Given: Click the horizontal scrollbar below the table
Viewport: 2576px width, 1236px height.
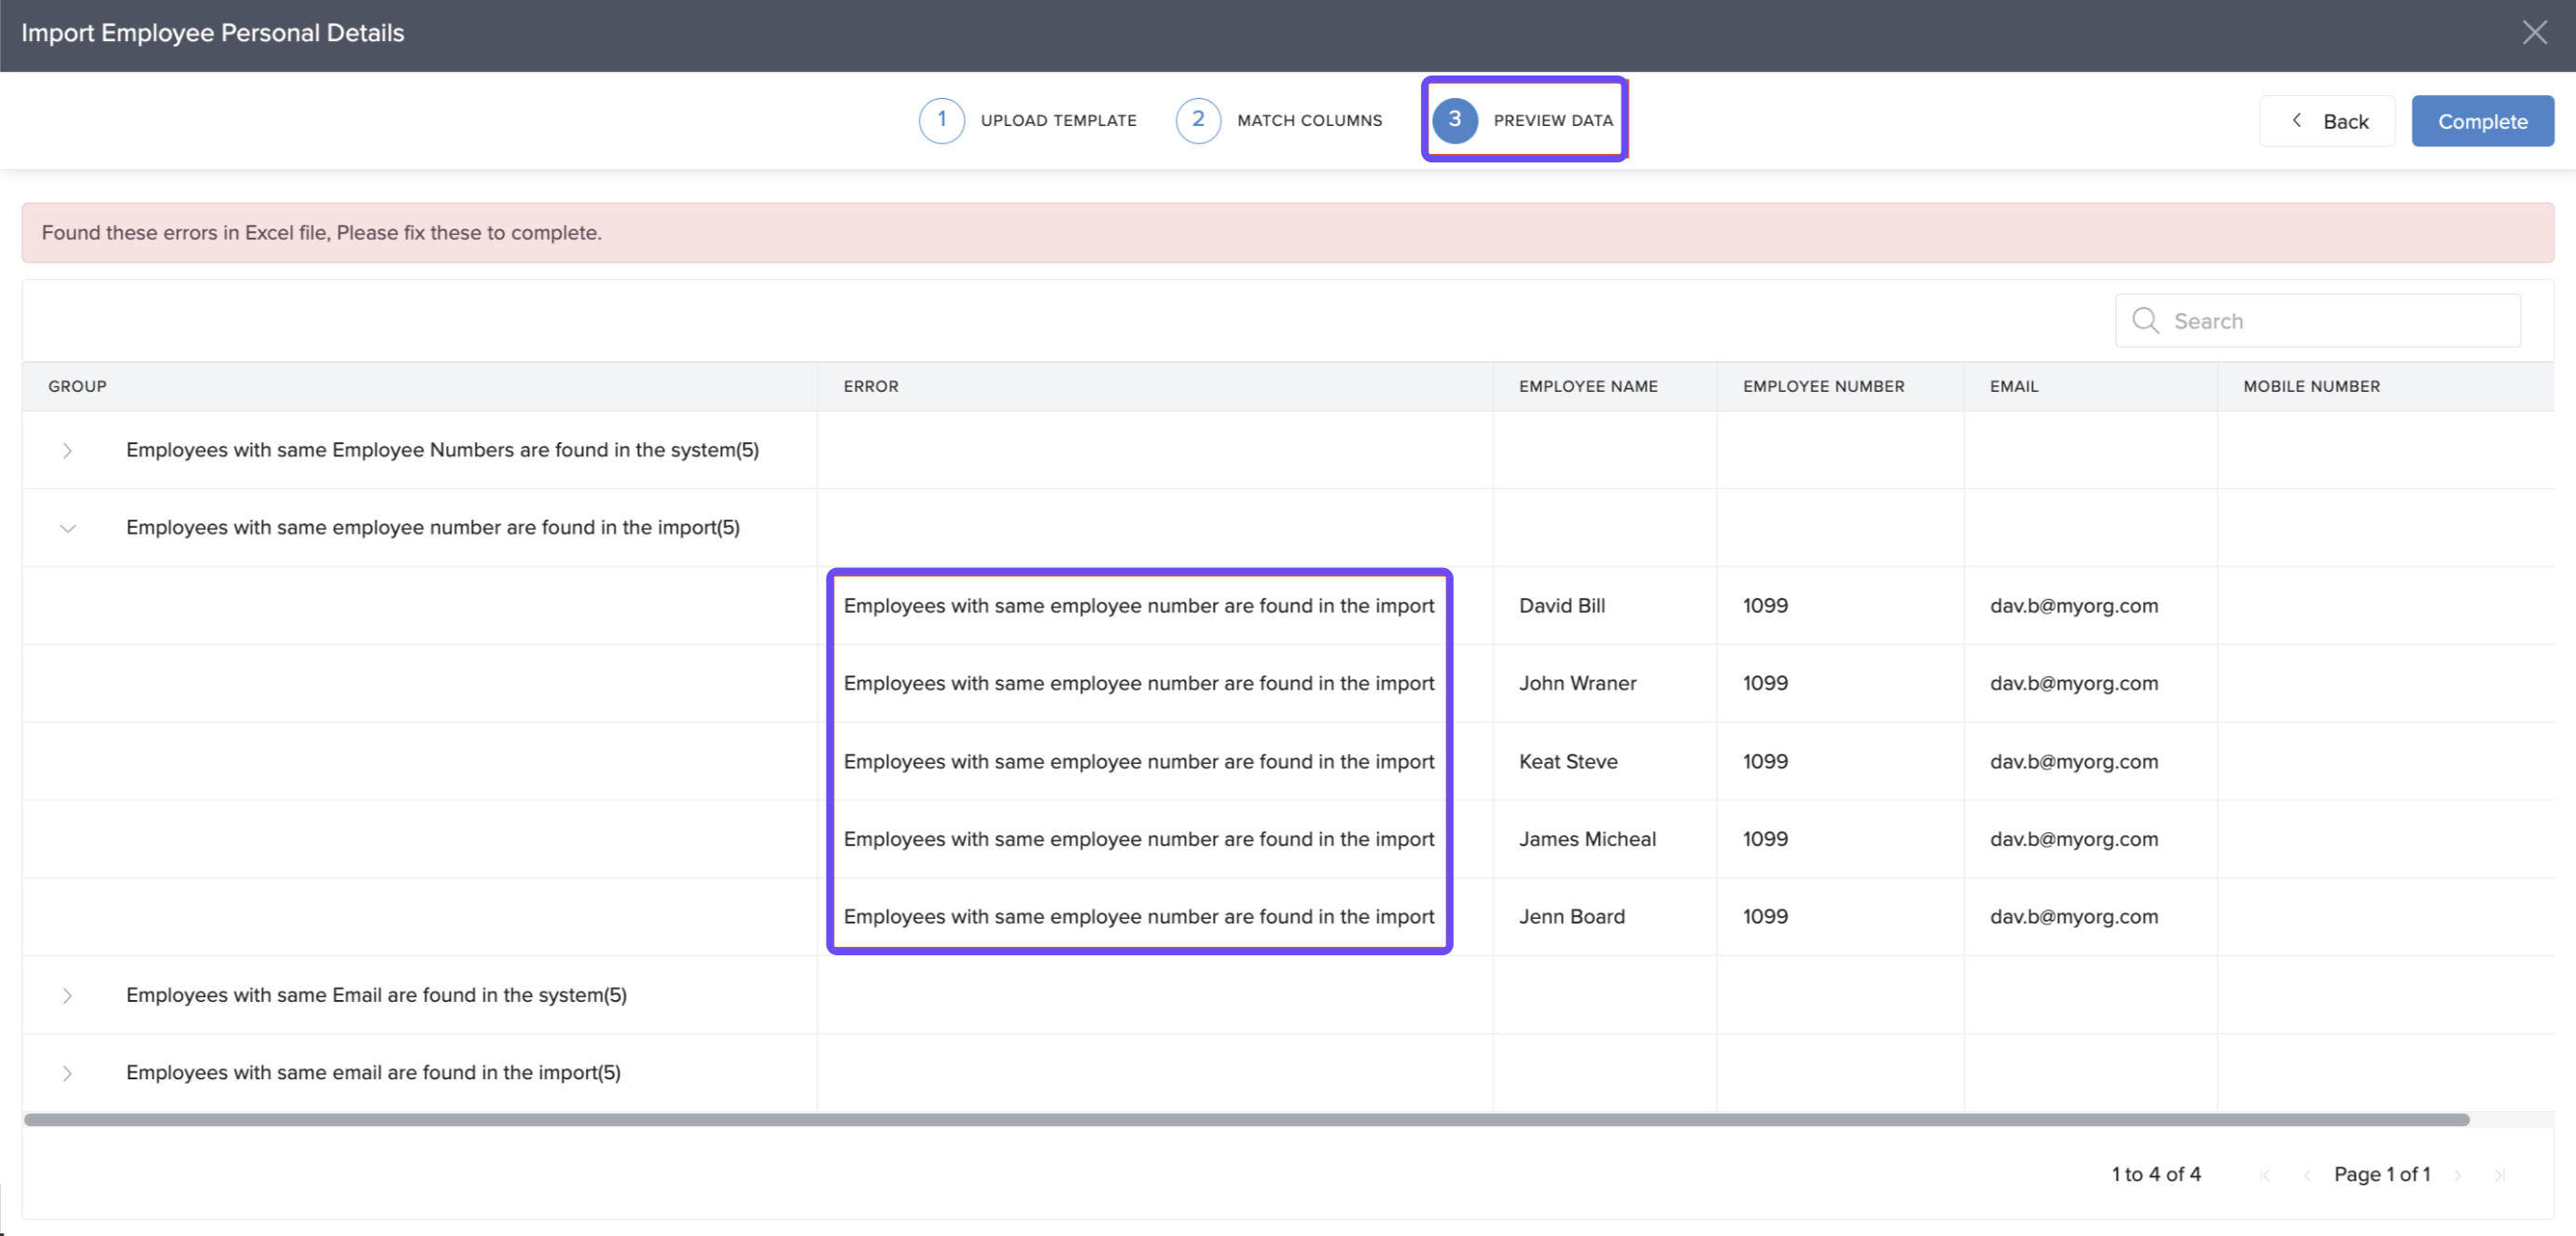Looking at the screenshot, I should [x=1245, y=1120].
